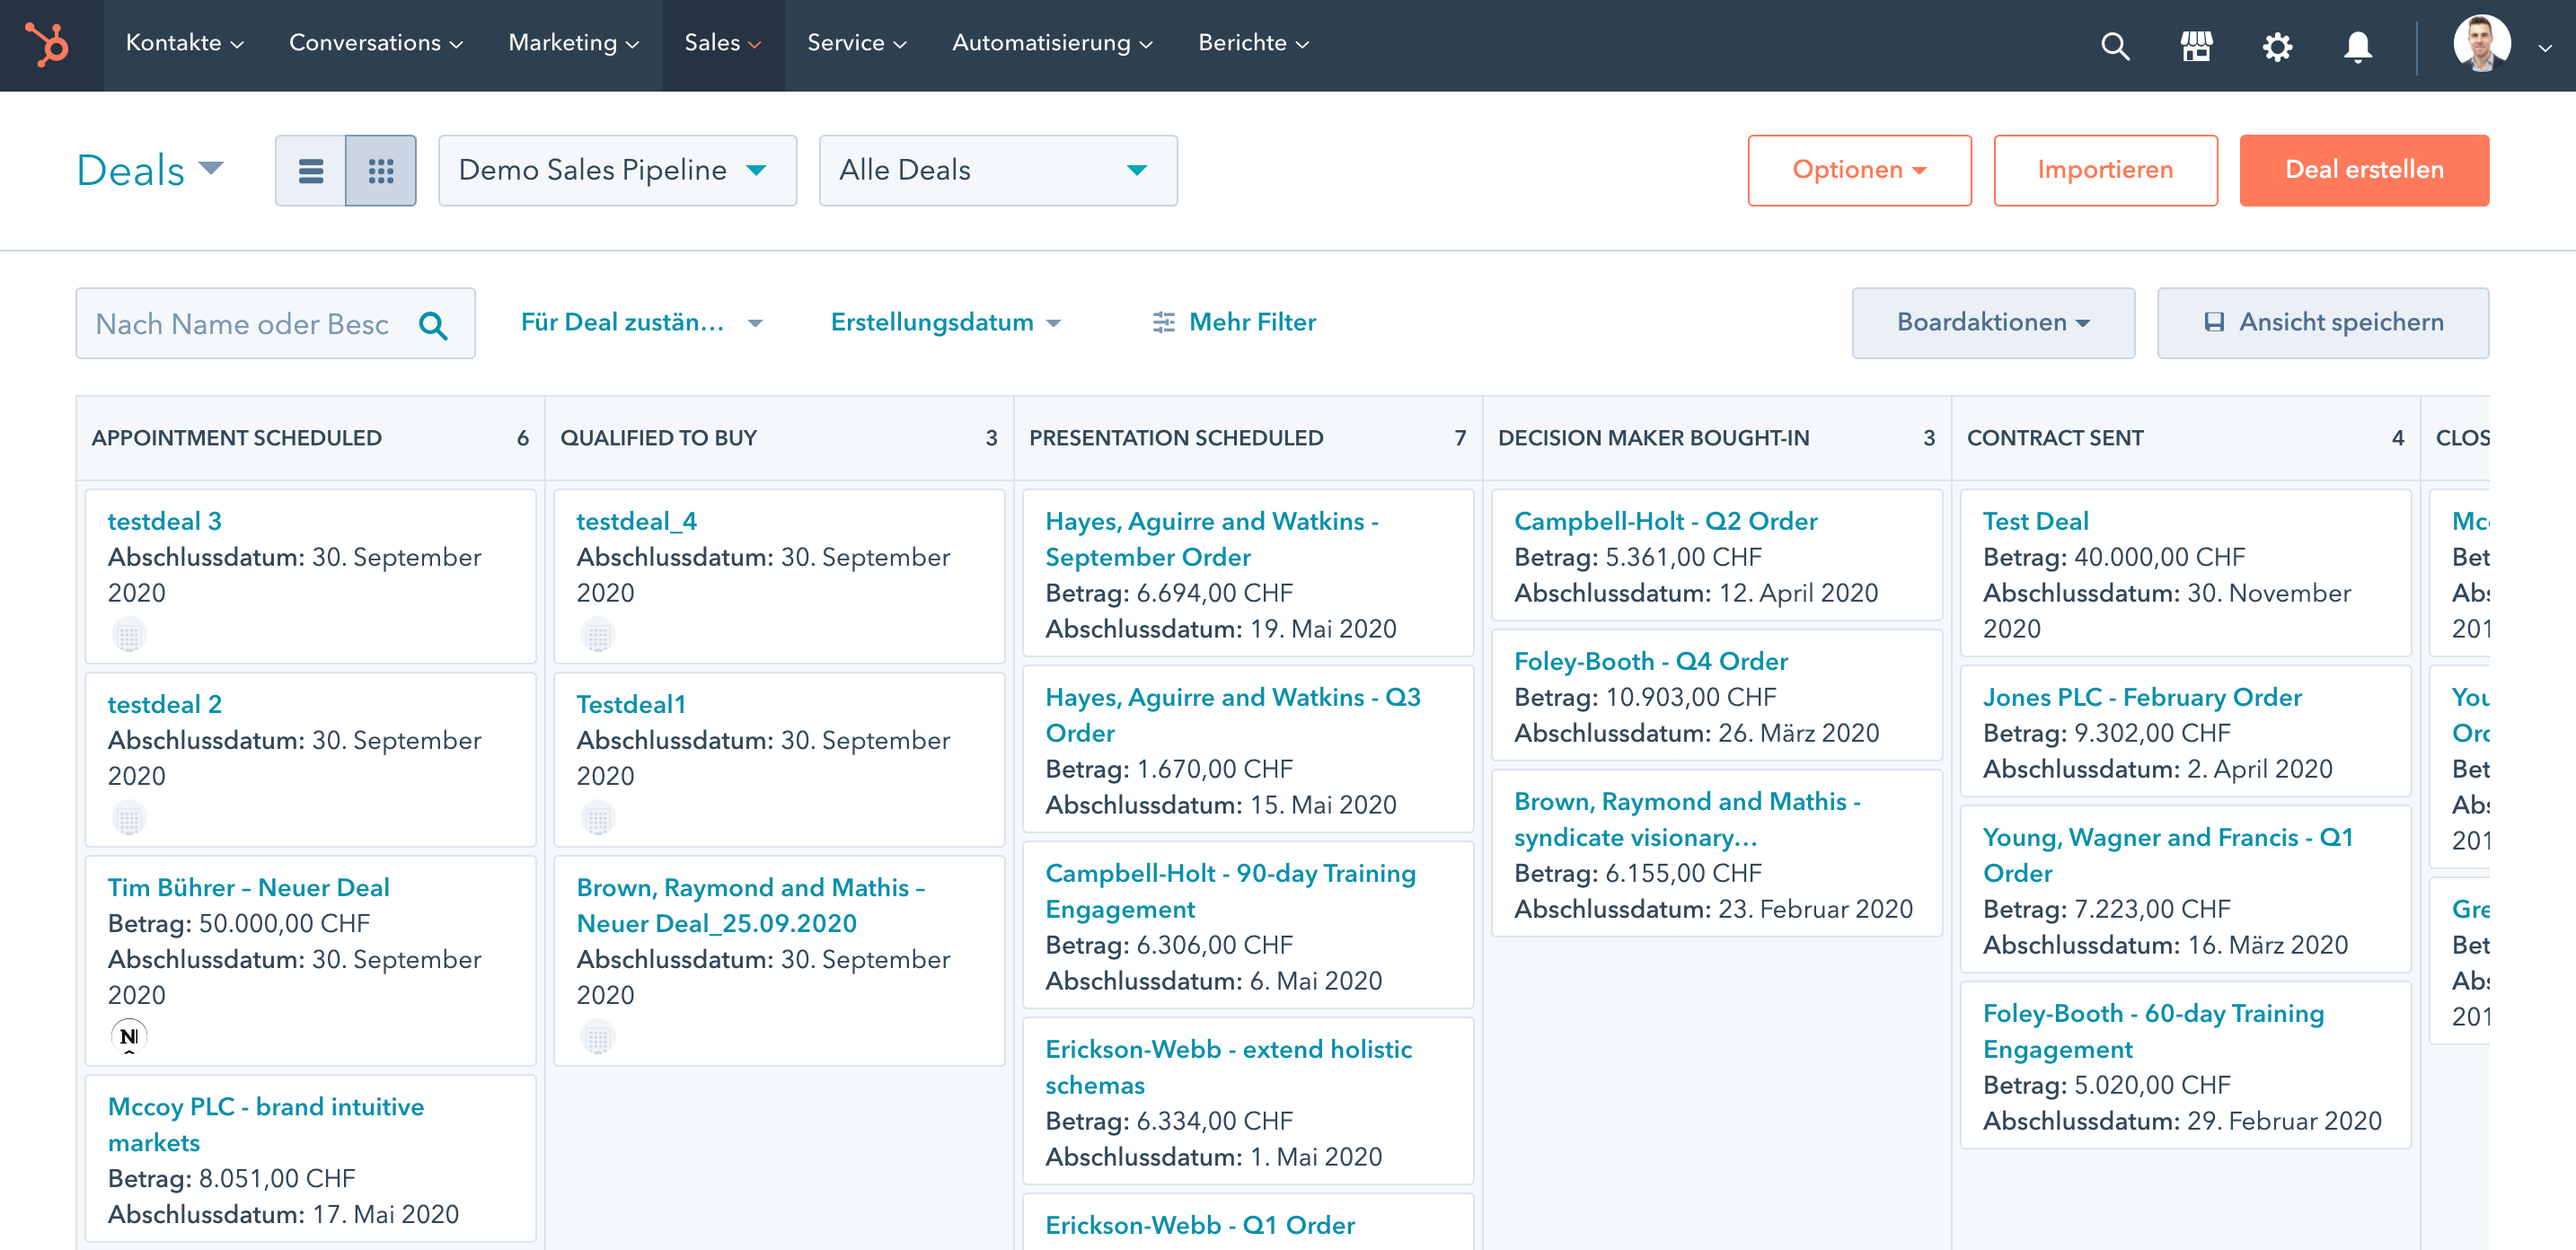The width and height of the screenshot is (2576, 1250).
Task: Open Campbell-Holt - Q2 Order deal
Action: point(1665,521)
